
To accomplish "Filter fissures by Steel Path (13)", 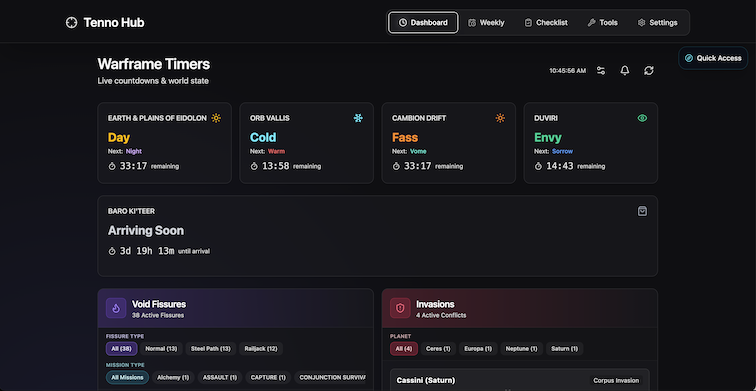I will 211,349.
